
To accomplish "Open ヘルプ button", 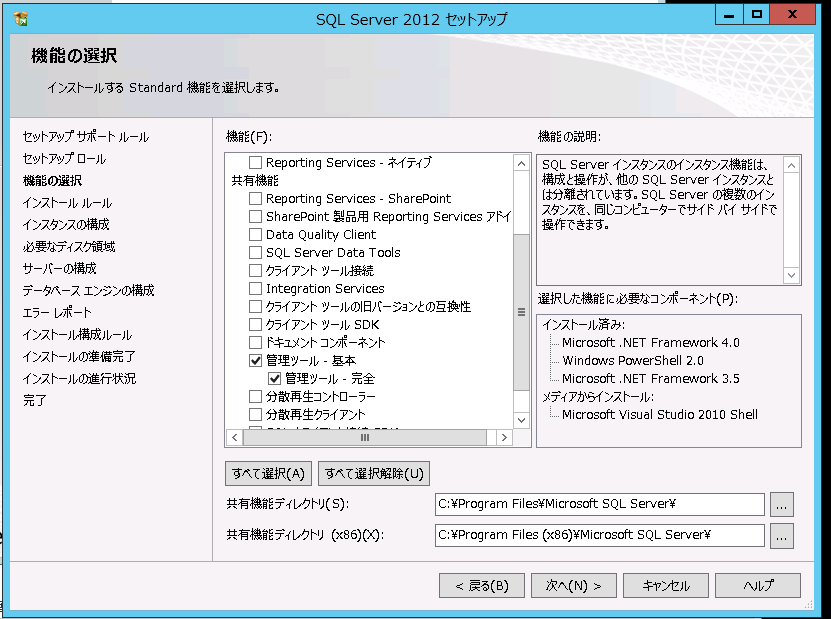I will click(758, 586).
